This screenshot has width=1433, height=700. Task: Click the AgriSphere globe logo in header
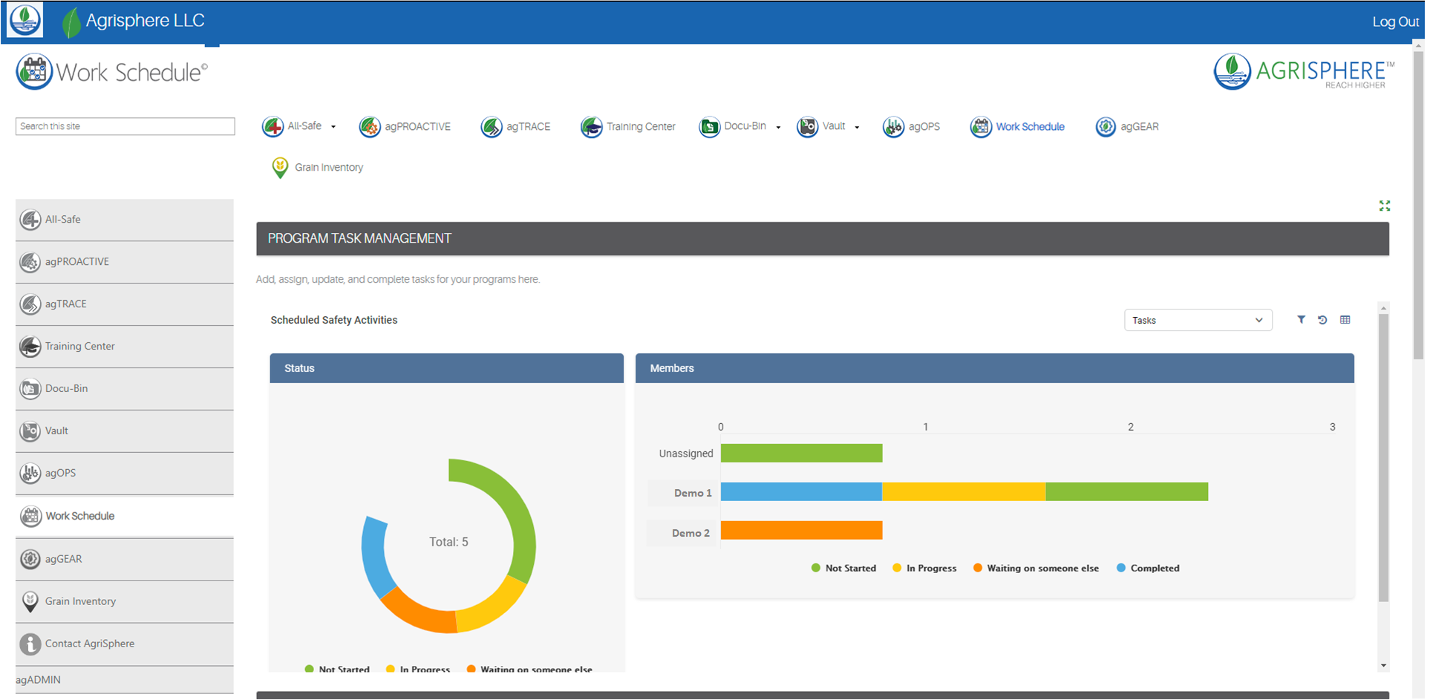25,20
